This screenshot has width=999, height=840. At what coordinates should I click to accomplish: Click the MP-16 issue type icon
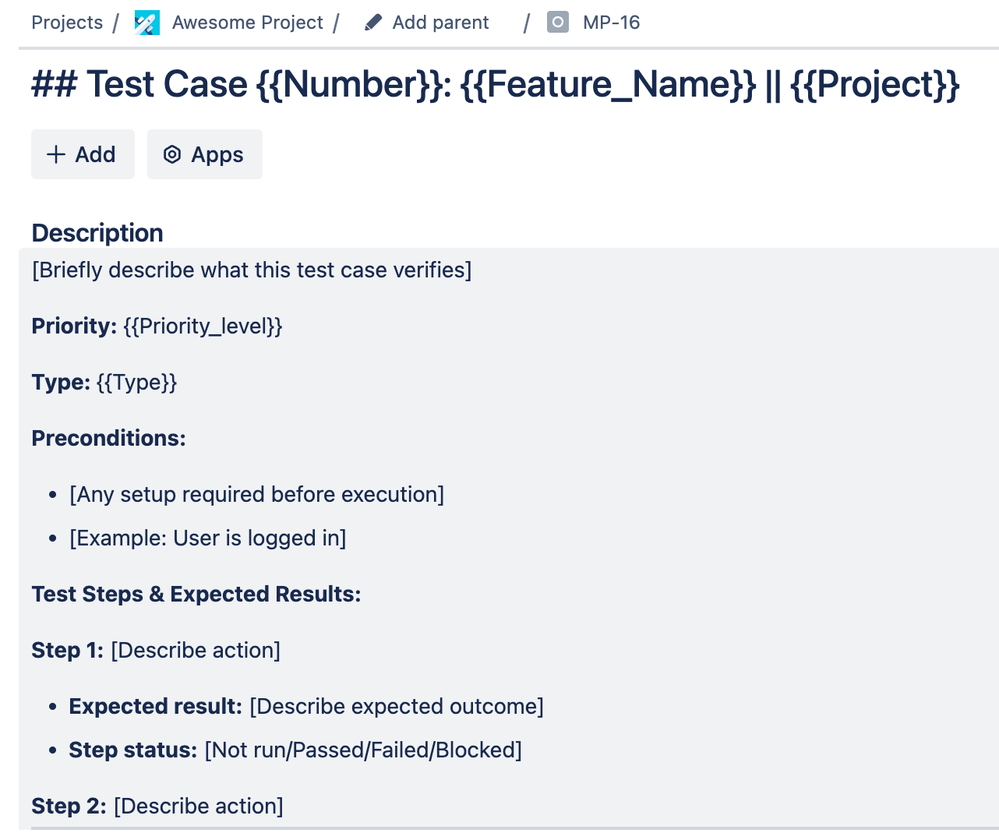[557, 22]
